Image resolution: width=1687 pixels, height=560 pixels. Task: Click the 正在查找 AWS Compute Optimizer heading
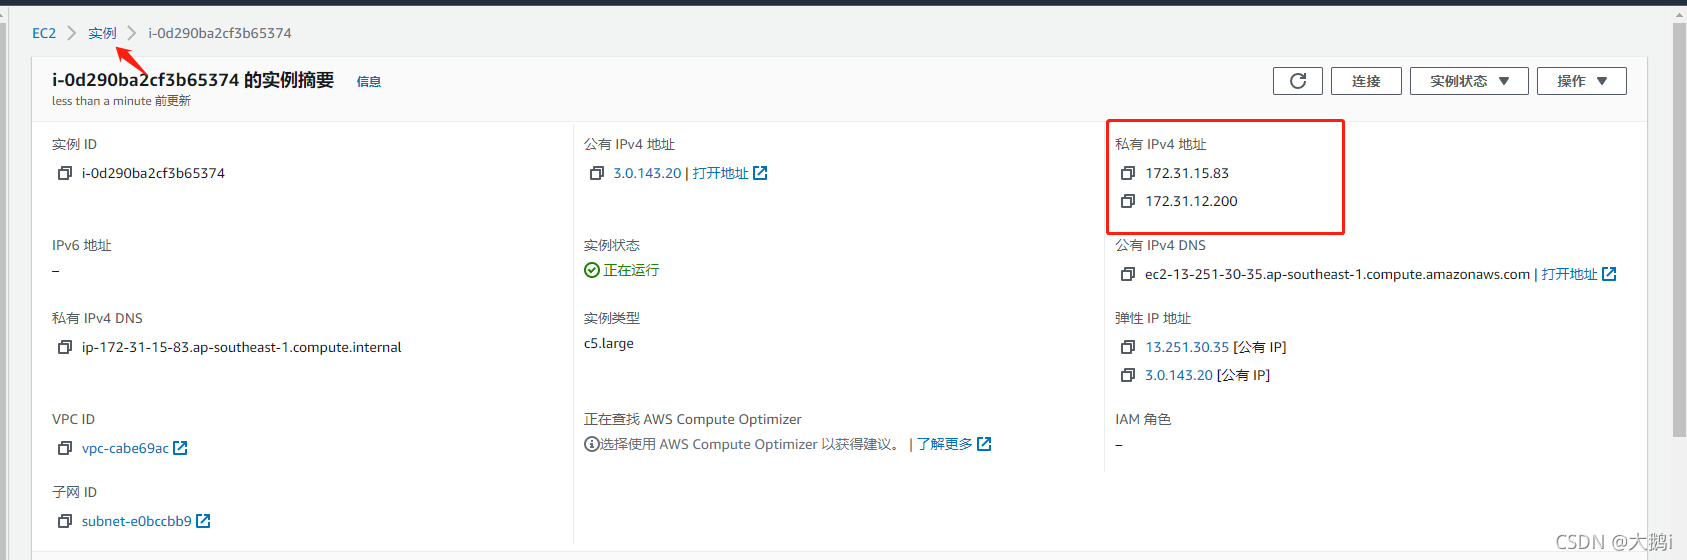click(693, 419)
